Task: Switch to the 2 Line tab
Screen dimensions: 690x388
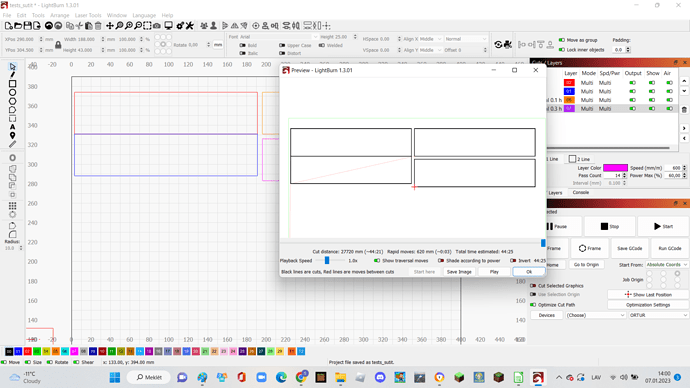Action: tap(580, 159)
